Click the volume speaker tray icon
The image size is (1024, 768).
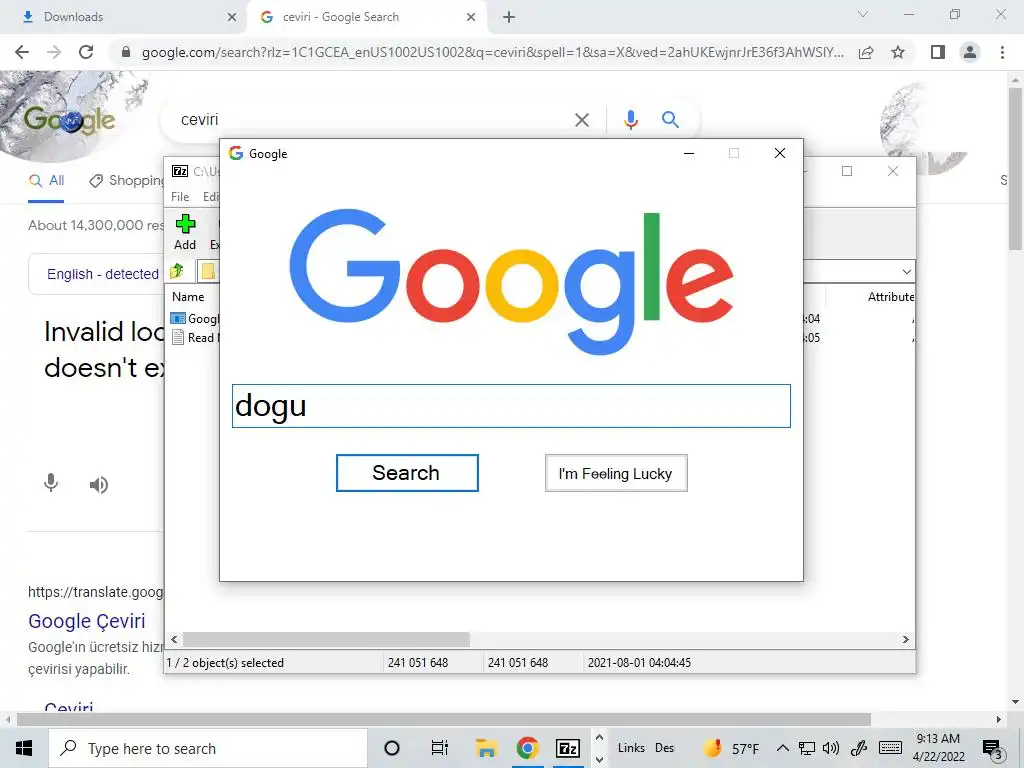[x=831, y=748]
